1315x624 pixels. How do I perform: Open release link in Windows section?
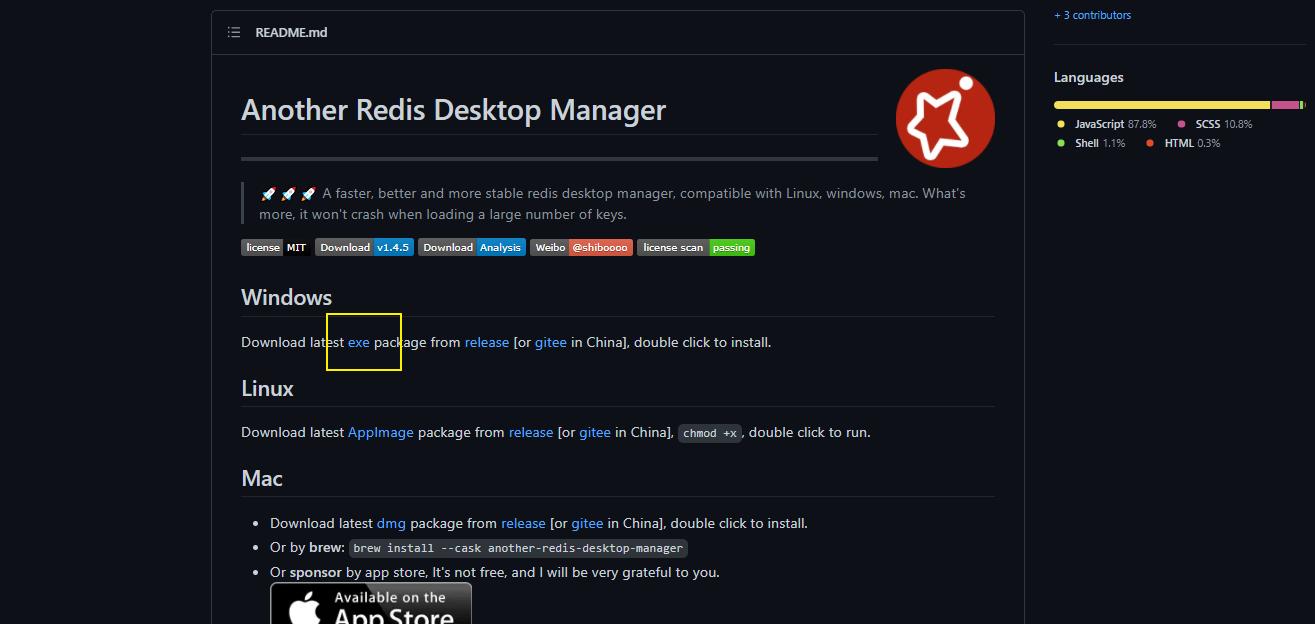(x=487, y=342)
